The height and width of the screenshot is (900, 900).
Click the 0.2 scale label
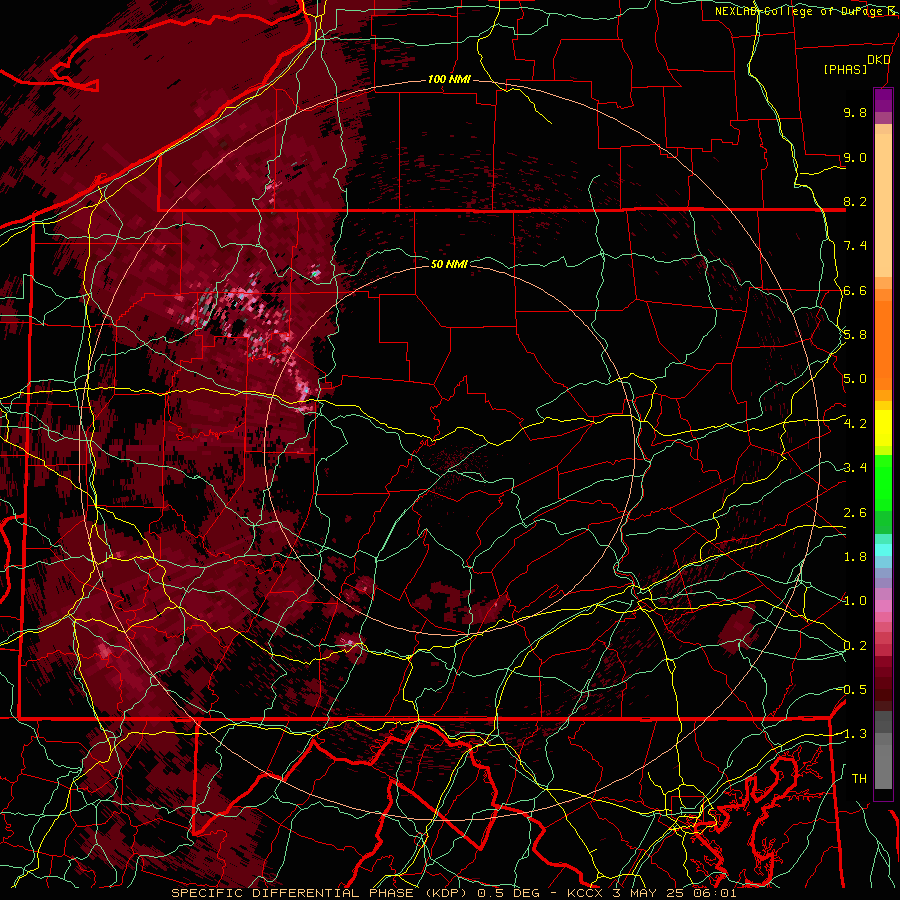tap(855, 646)
